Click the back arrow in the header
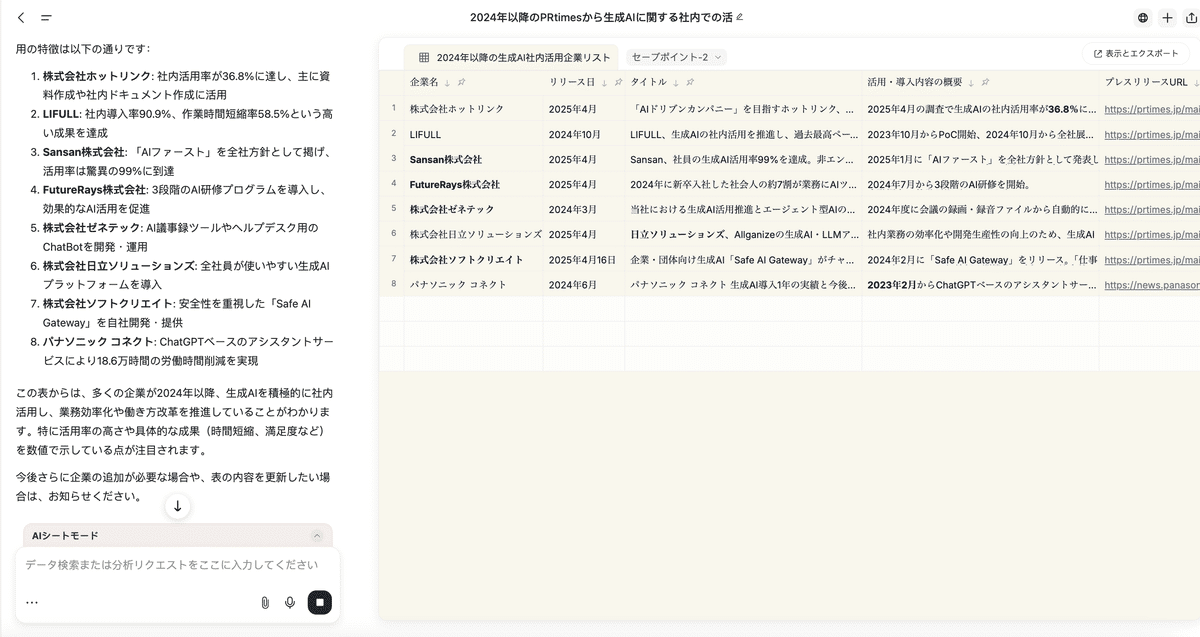Screen dimensions: 1200x637 21,18
